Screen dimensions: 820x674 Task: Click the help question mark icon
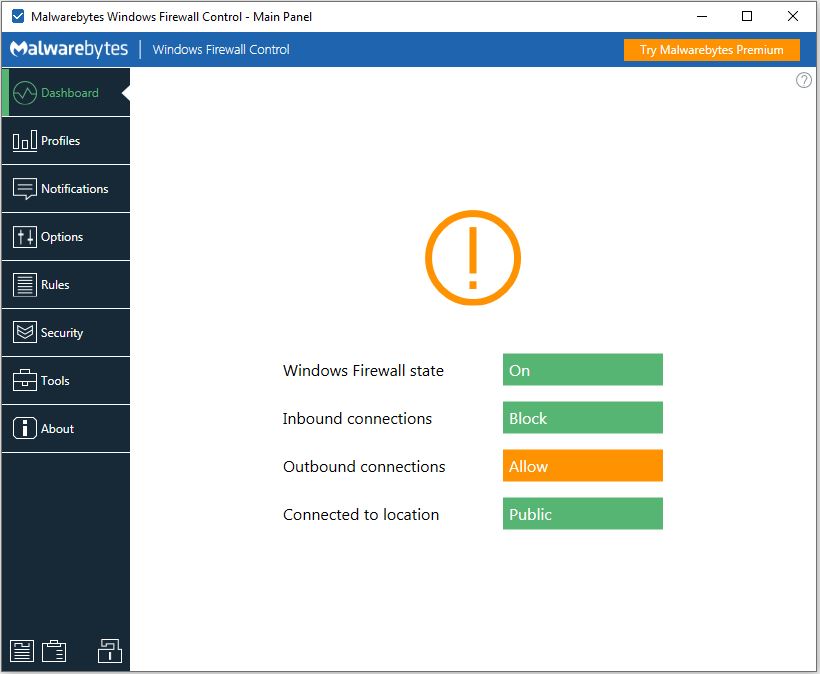803,80
